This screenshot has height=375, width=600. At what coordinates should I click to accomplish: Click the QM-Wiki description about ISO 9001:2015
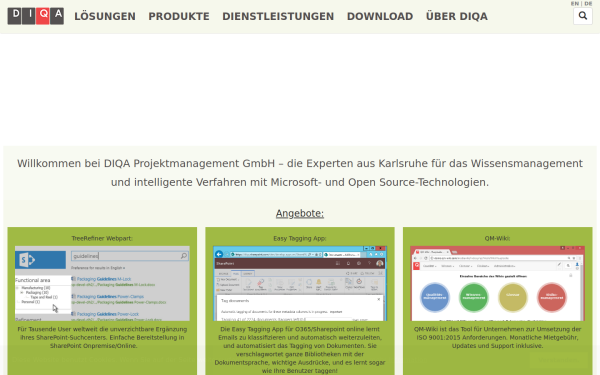(497, 337)
